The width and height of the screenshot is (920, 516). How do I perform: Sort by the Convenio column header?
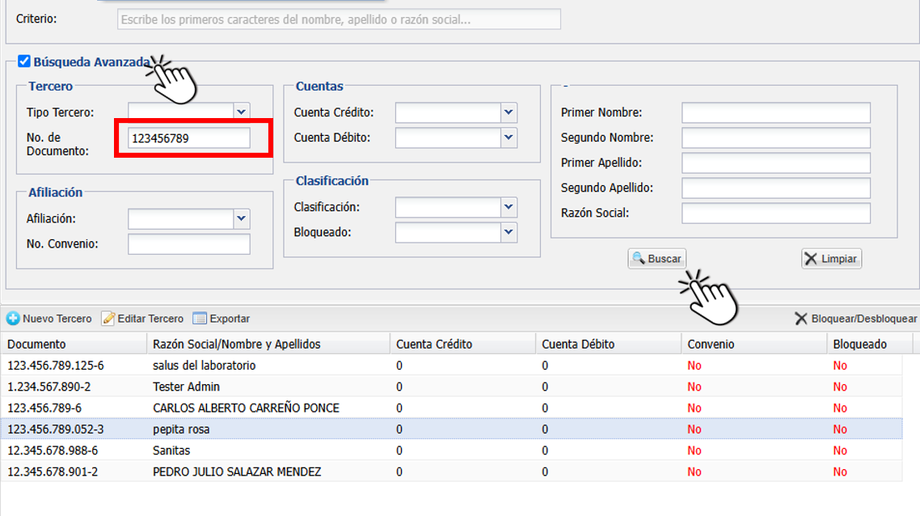point(754,344)
